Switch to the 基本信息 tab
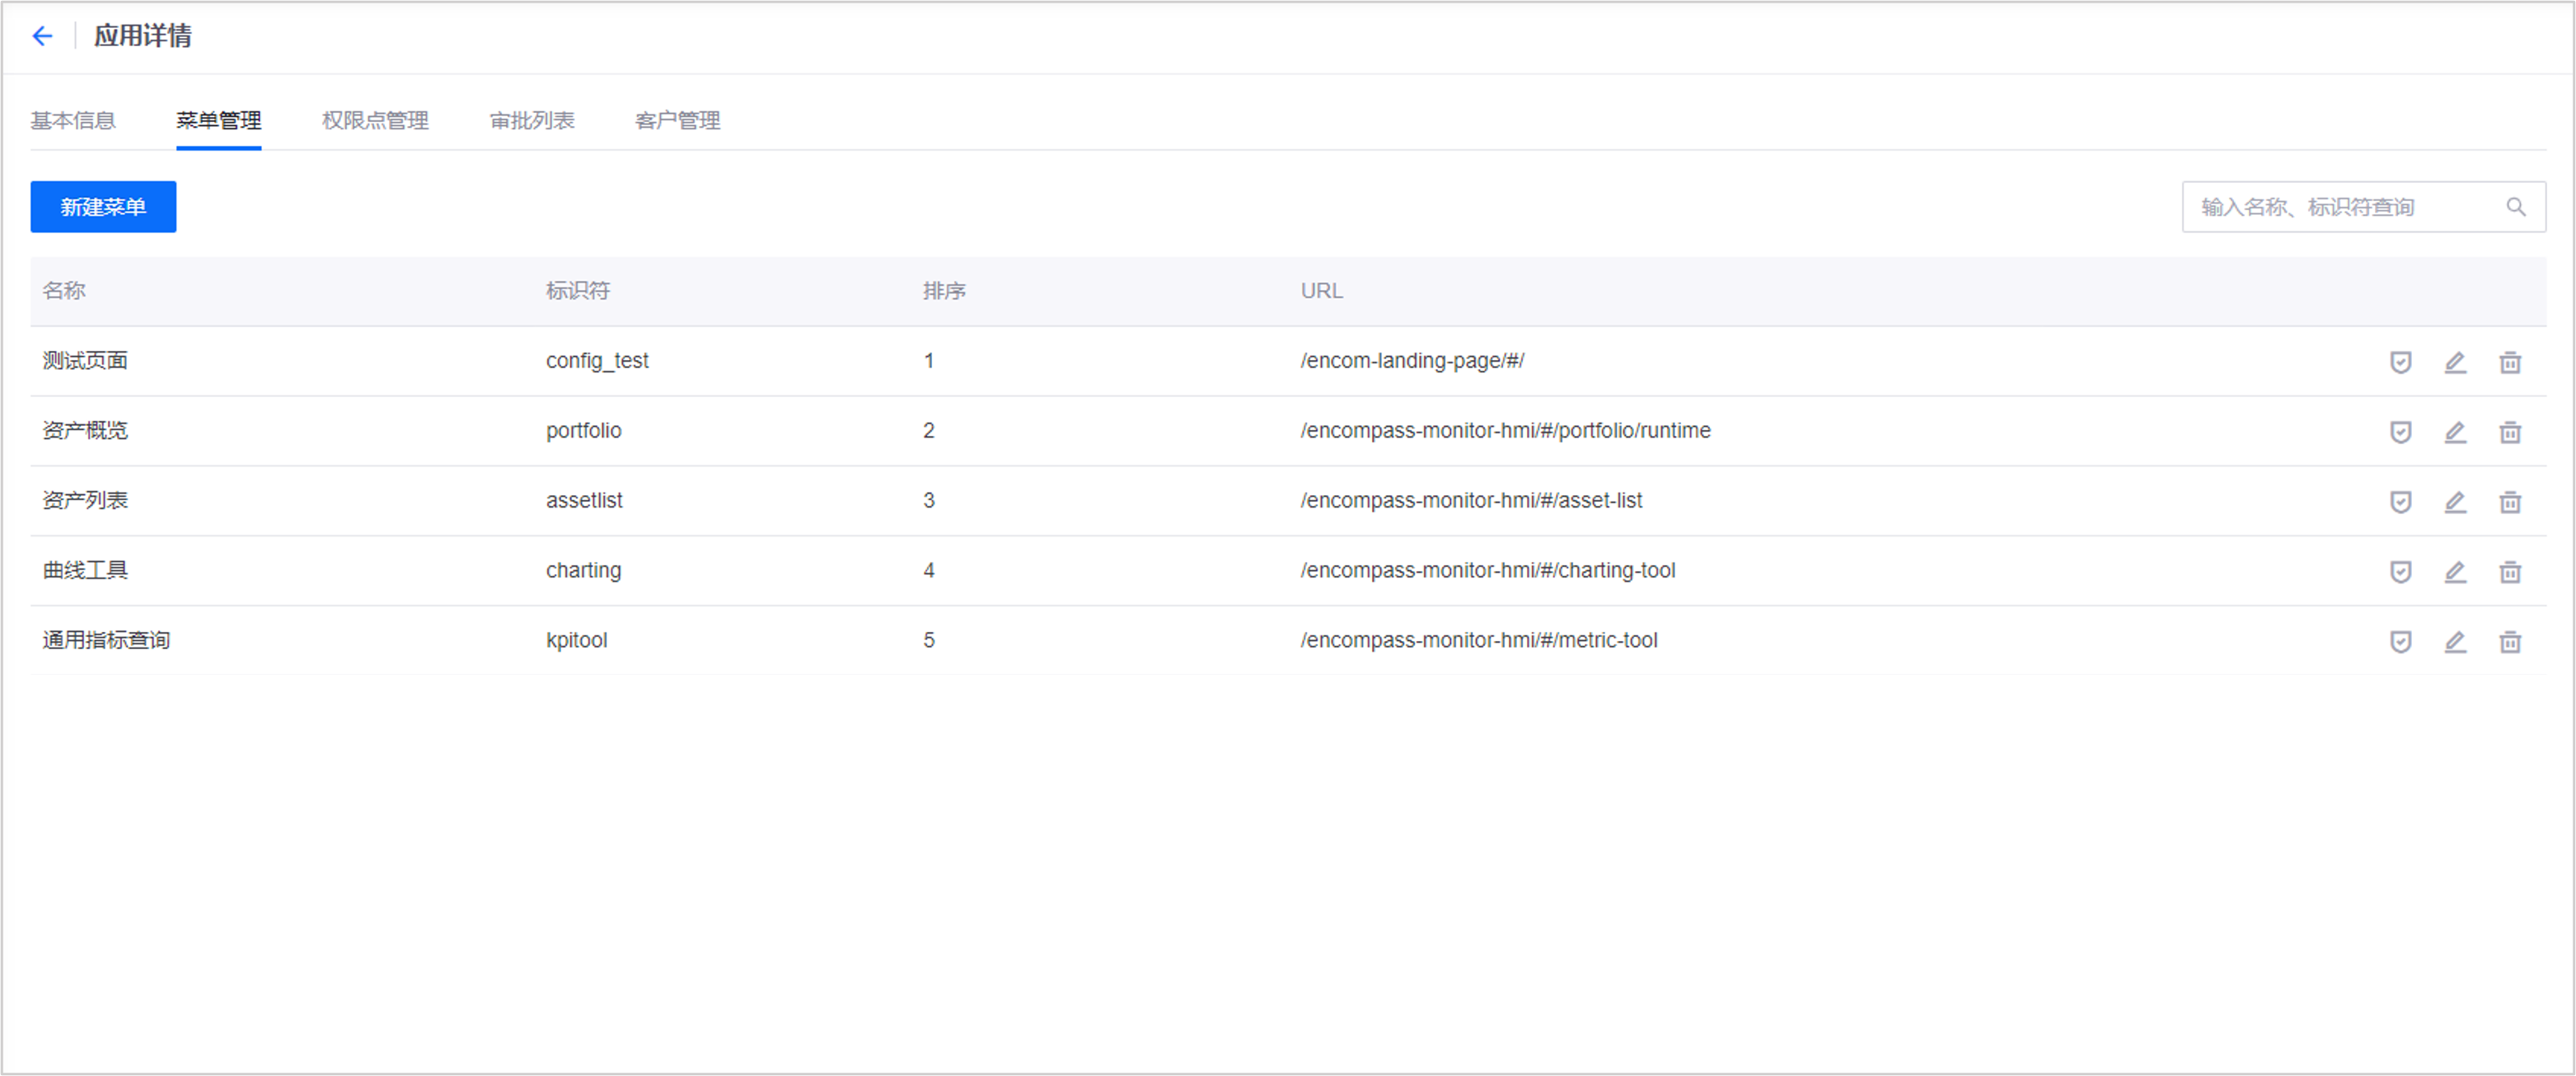Viewport: 2576px width, 1076px height. [x=73, y=121]
